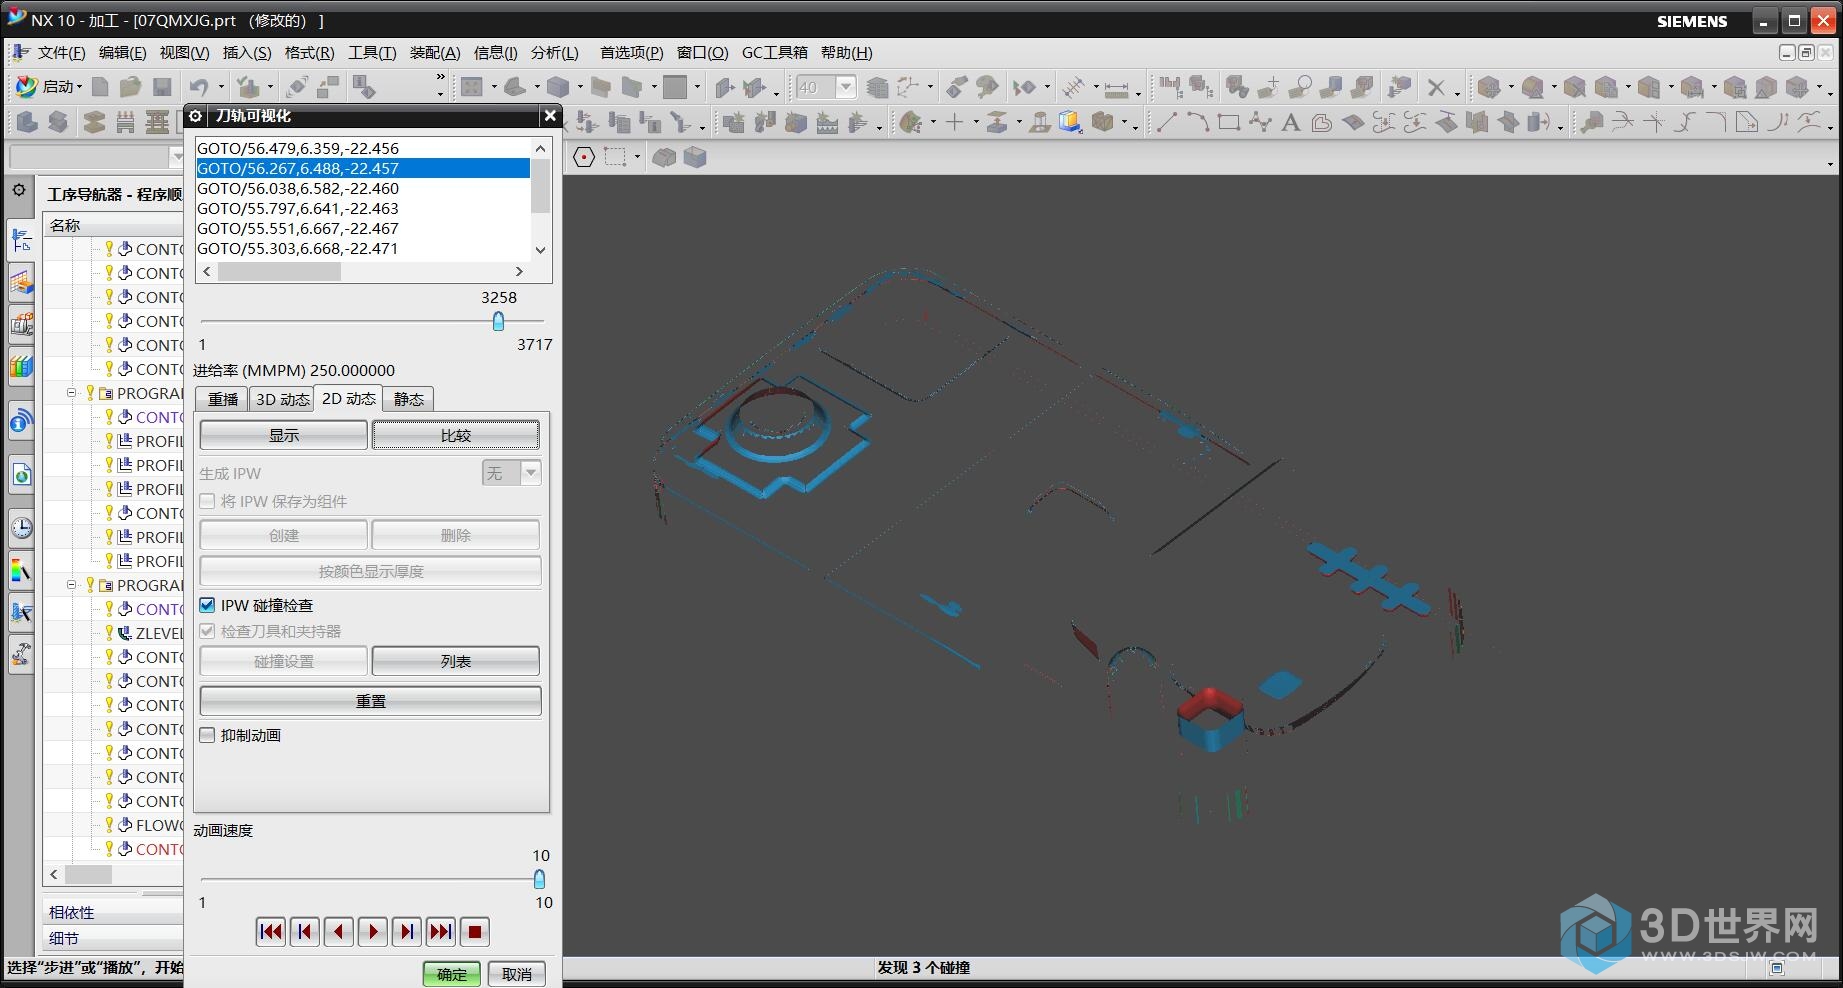The image size is (1843, 988).
Task: Open the Operation Navigator sidebar icon
Action: point(21,240)
